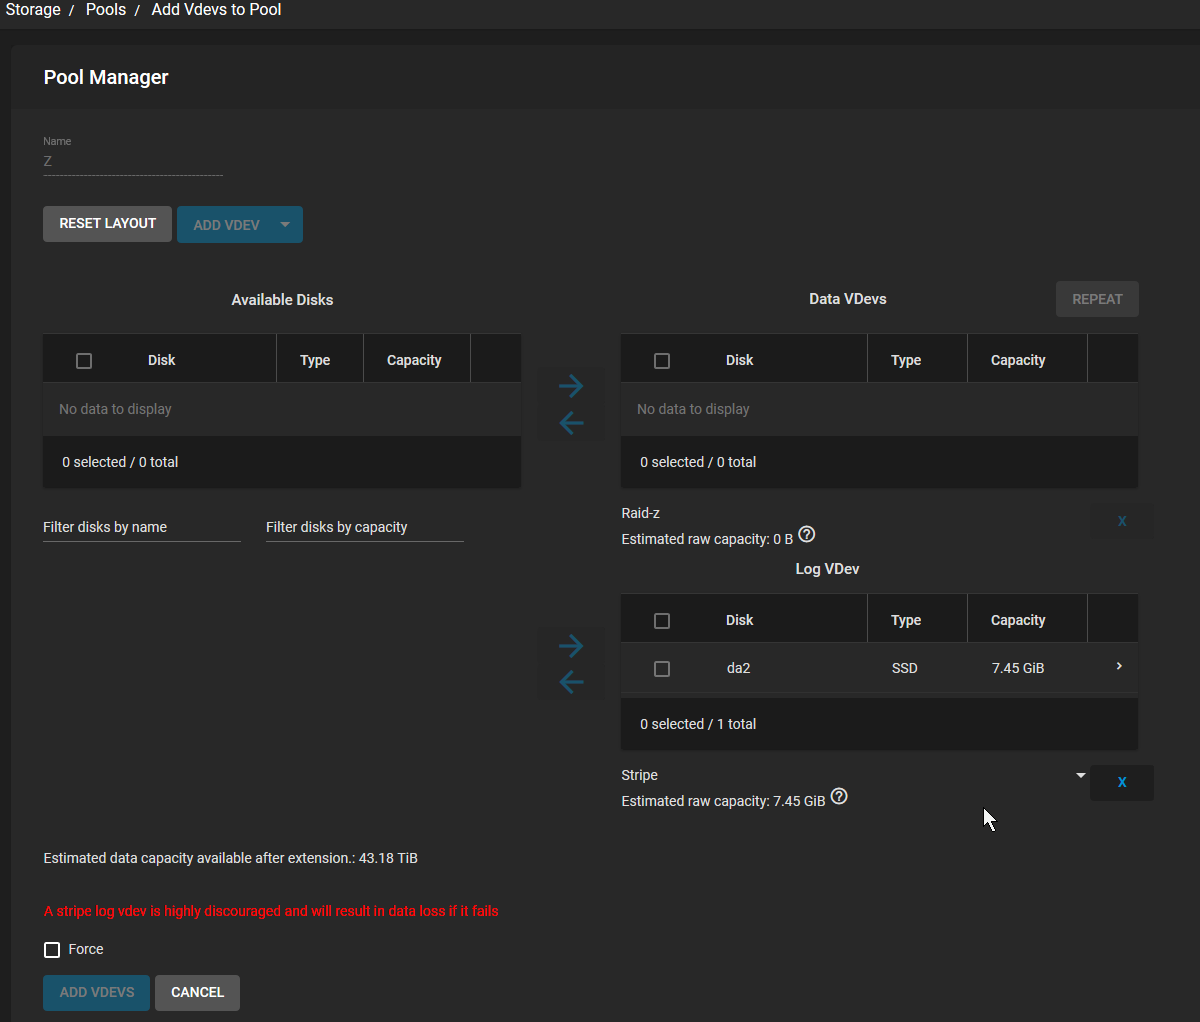Check the da2 disk row checkbox

coord(662,669)
